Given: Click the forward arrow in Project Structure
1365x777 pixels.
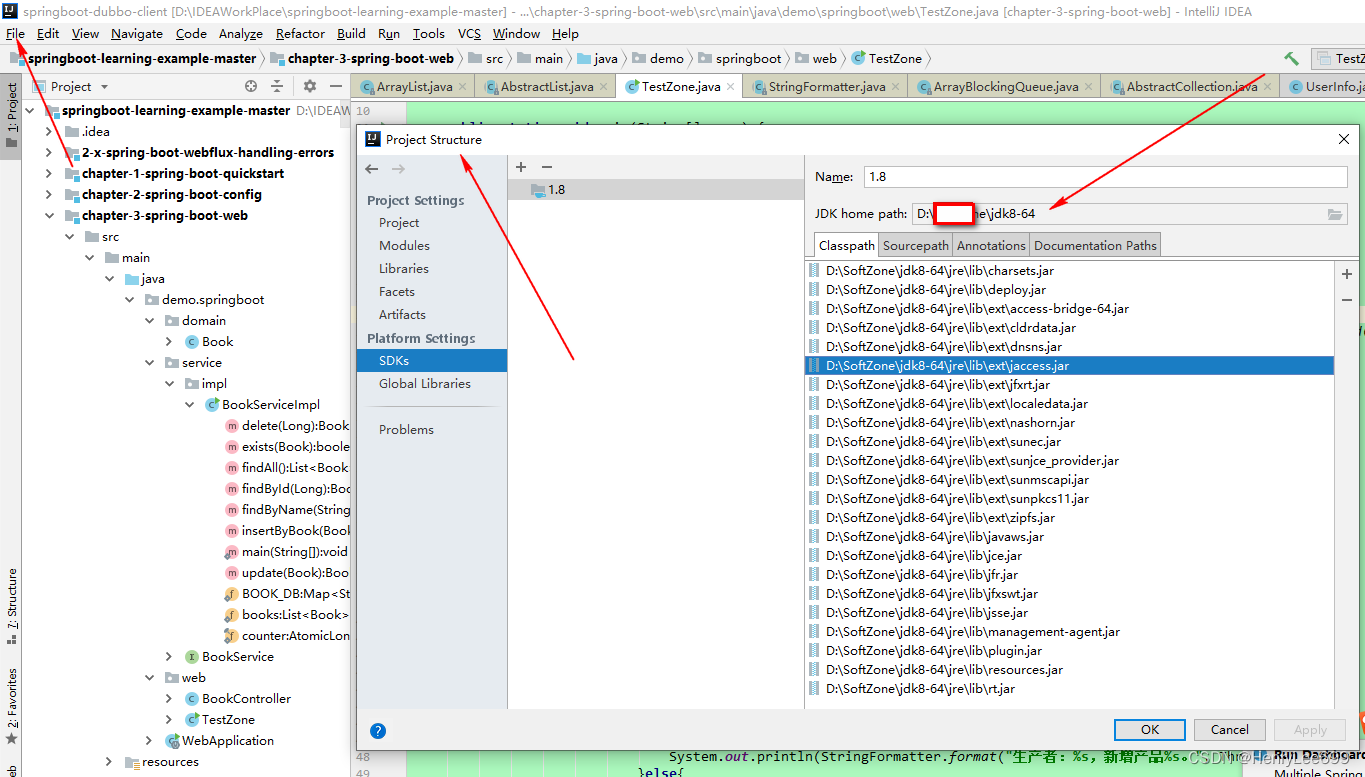Looking at the screenshot, I should [398, 169].
